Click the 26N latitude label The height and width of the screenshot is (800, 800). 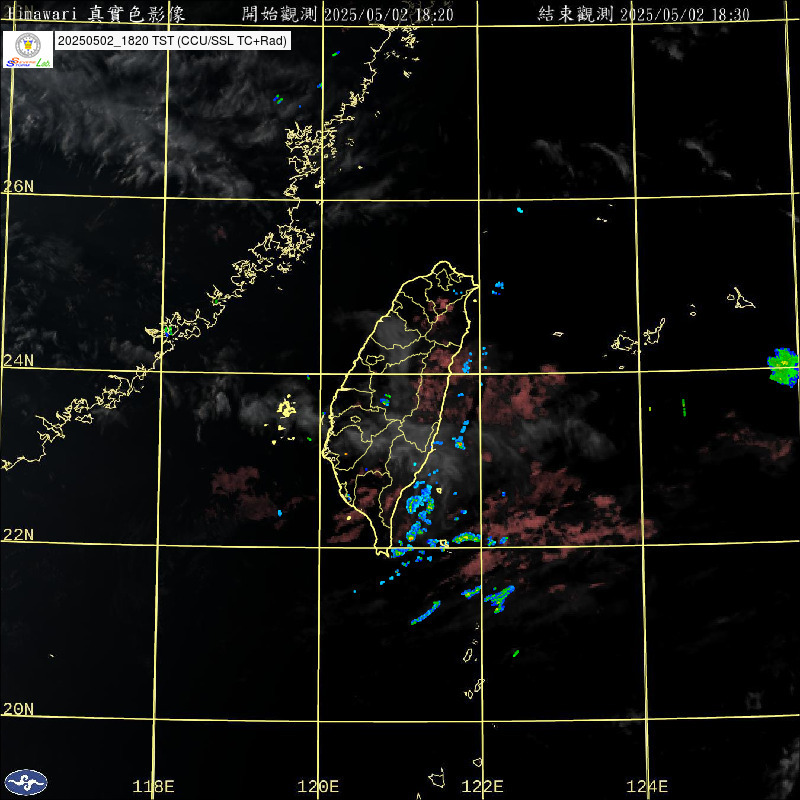(18, 186)
